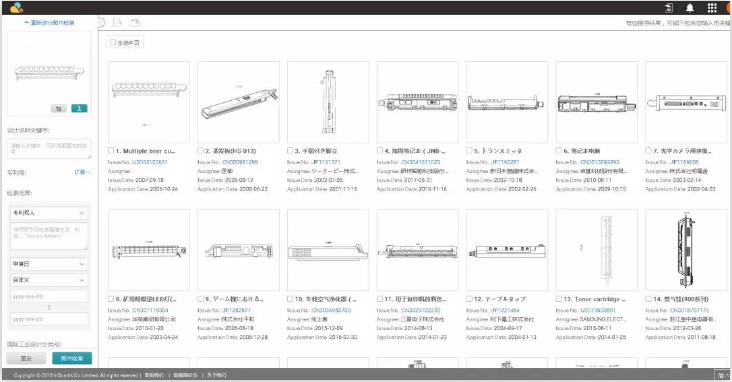This screenshot has width=732, height=382.
Task: Click the export file icon in results toolbar
Action: pos(117,22)
